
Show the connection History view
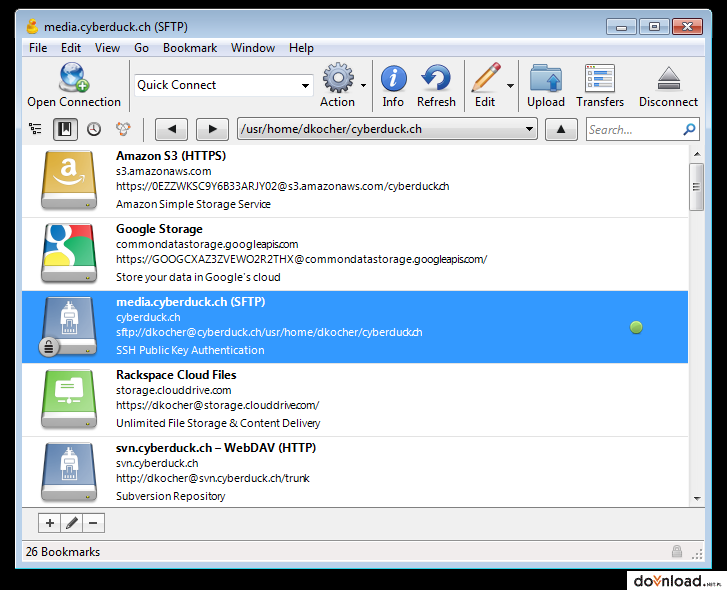pos(94,129)
